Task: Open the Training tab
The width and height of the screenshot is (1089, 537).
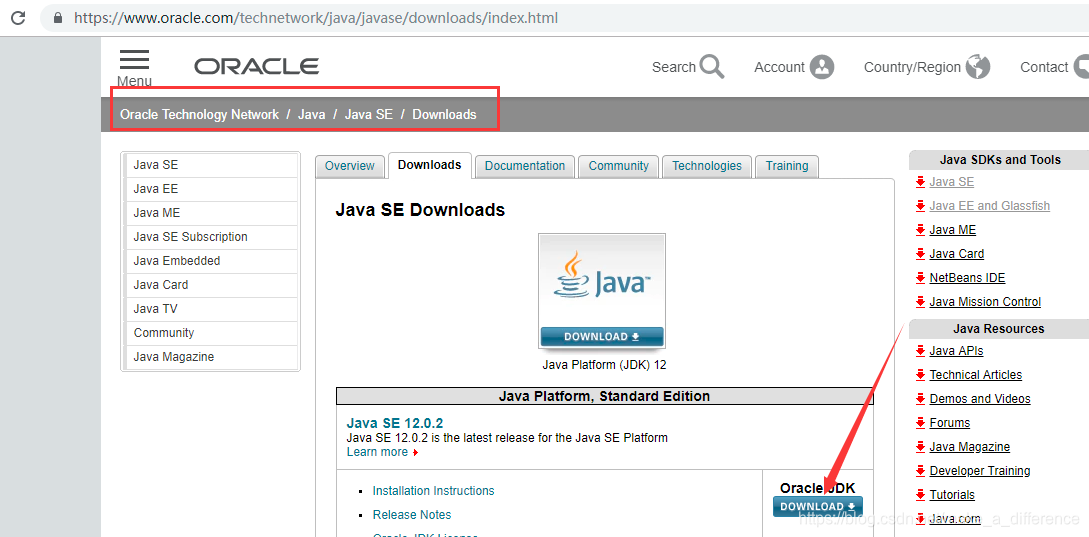Action: click(787, 166)
